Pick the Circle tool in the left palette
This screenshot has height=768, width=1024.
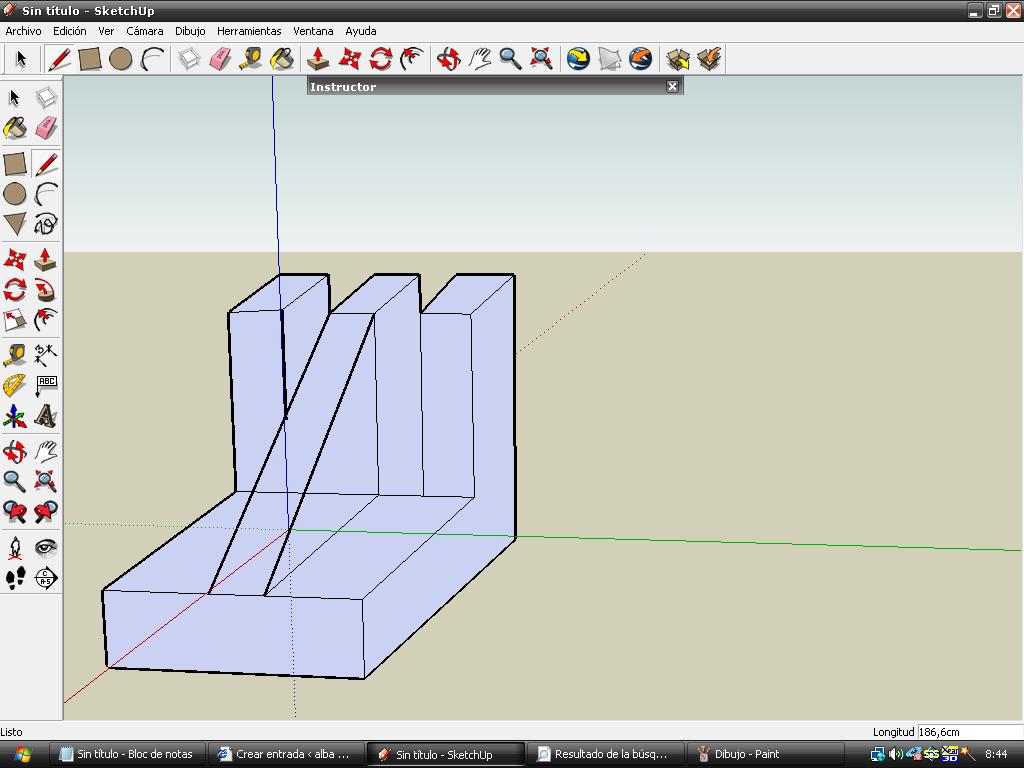click(x=14, y=194)
